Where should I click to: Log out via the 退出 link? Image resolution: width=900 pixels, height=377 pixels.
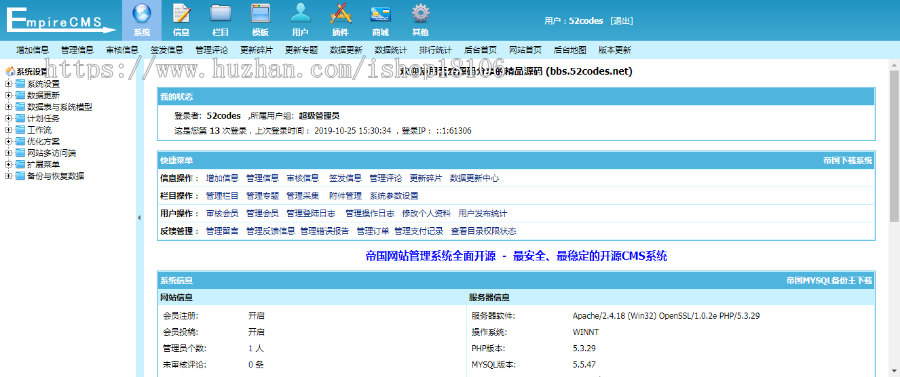click(621, 21)
